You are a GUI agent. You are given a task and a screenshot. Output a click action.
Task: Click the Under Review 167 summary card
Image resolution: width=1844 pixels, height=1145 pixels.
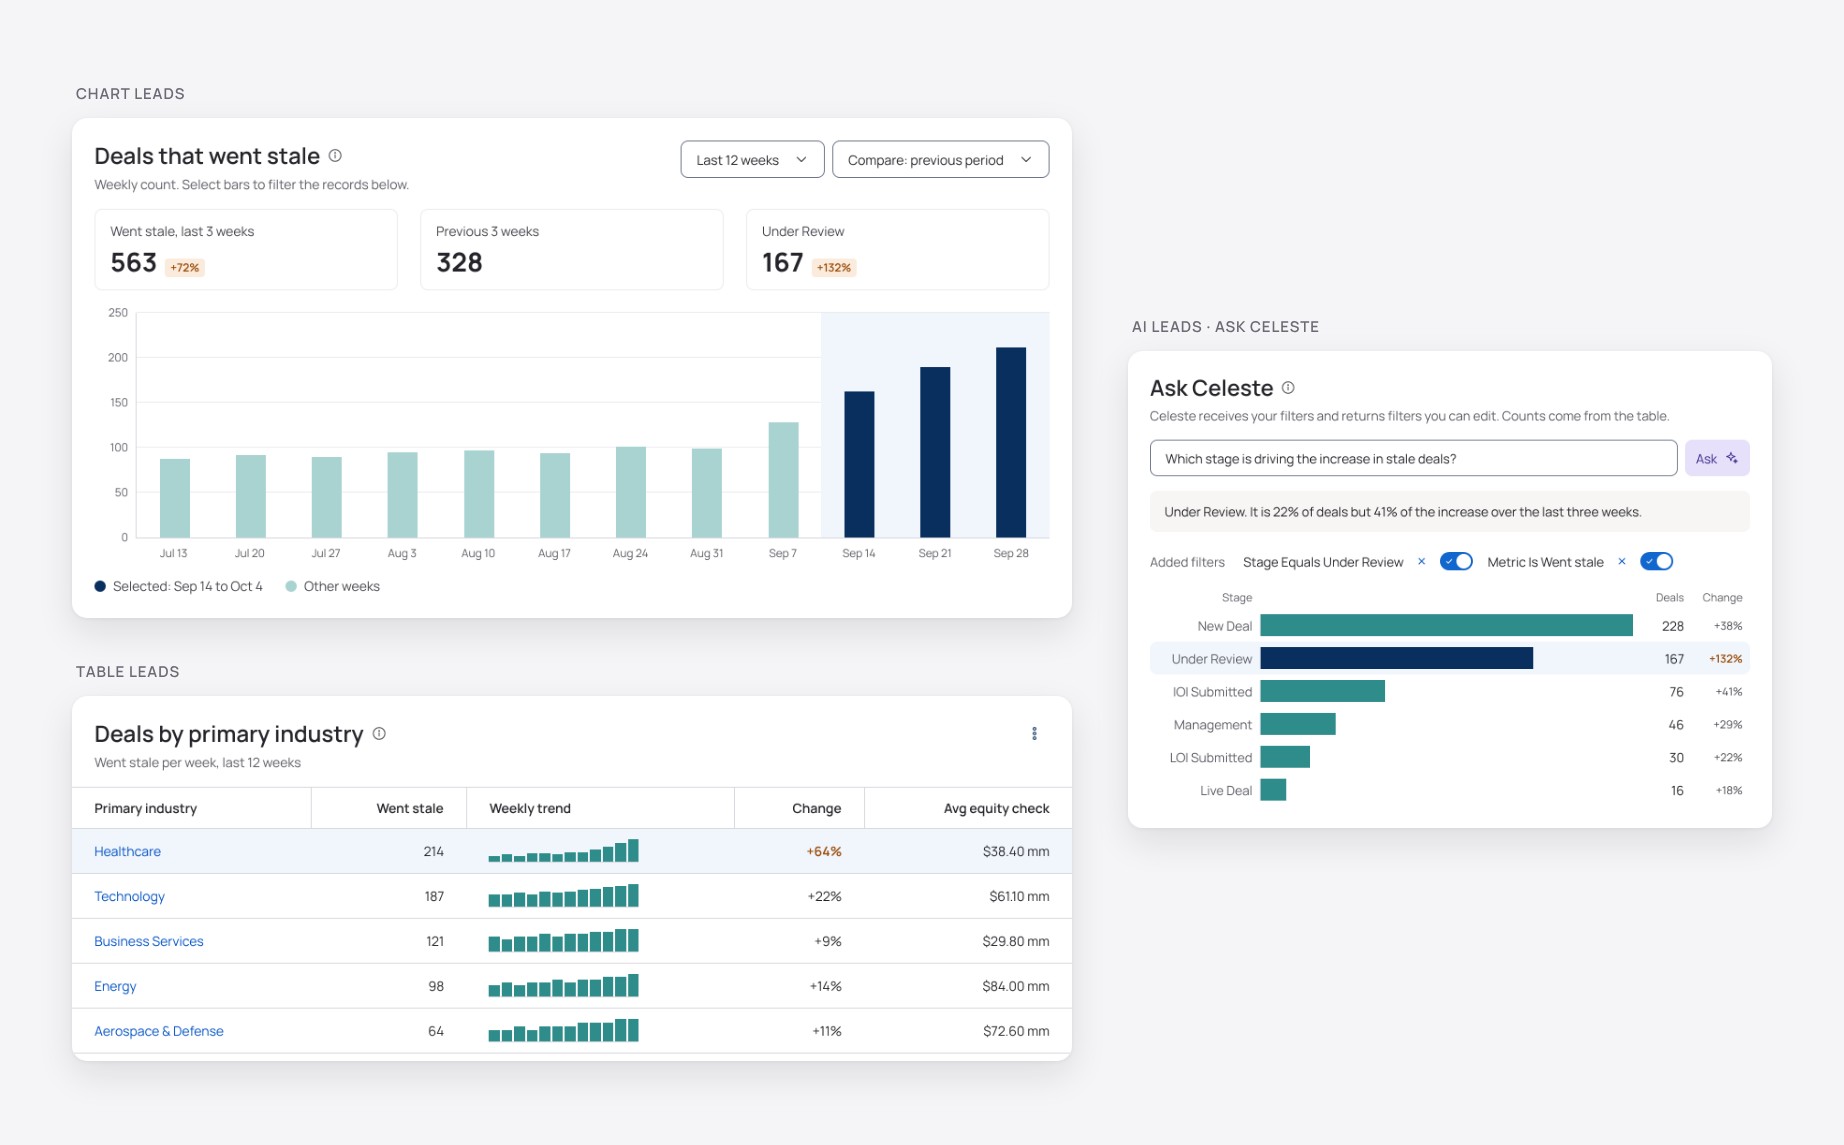pyautogui.click(x=898, y=250)
